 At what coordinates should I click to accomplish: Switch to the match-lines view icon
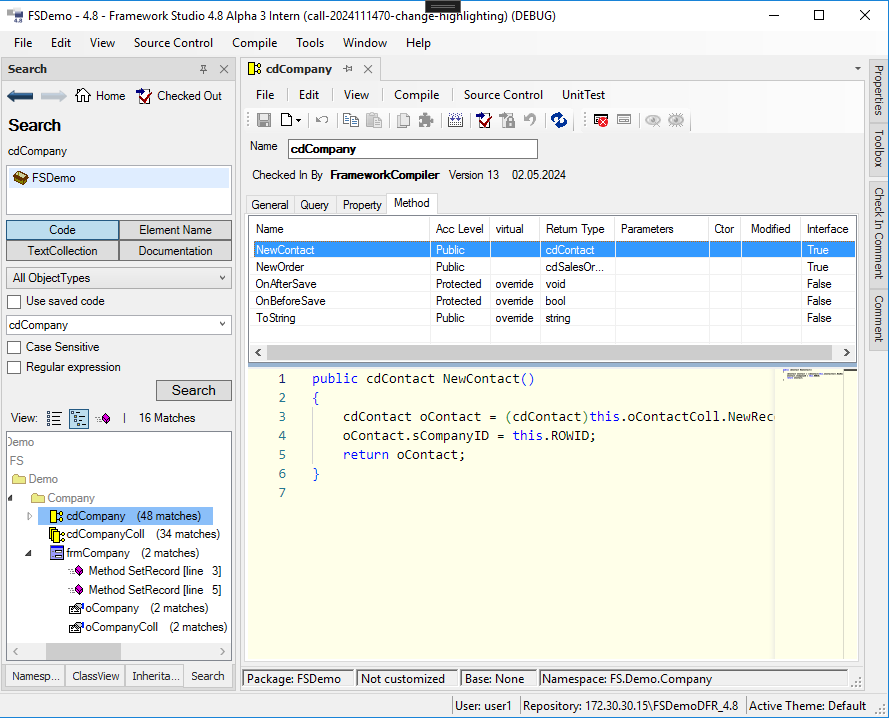103,419
